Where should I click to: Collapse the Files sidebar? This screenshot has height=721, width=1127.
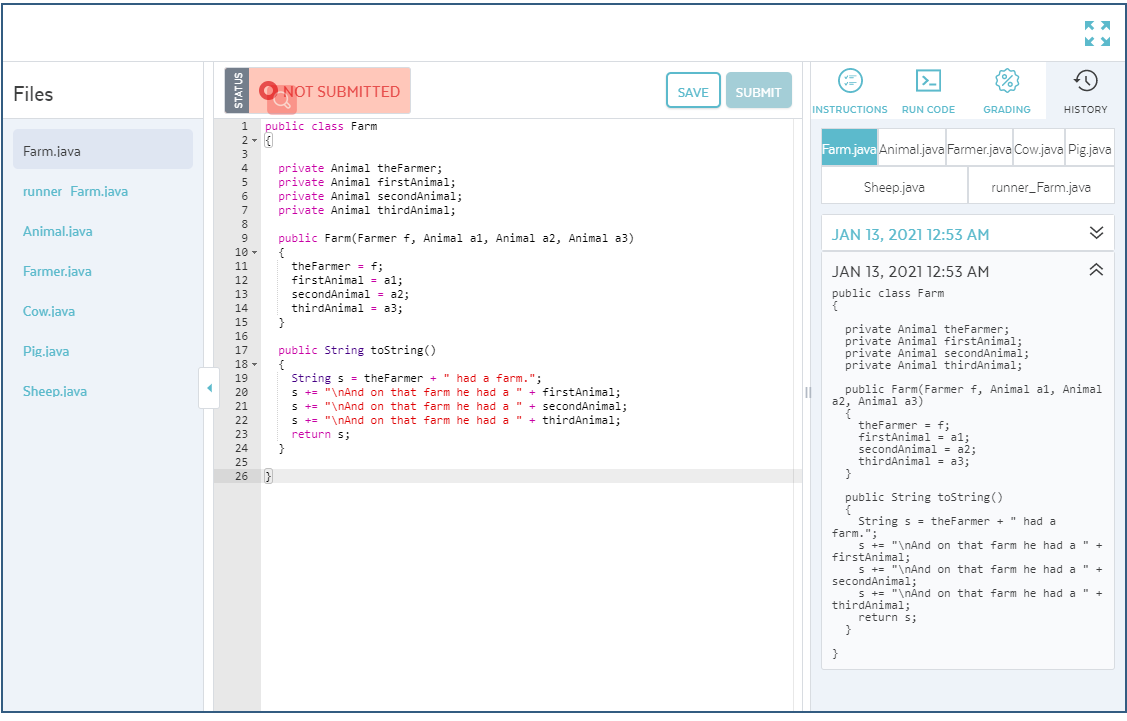[210, 386]
